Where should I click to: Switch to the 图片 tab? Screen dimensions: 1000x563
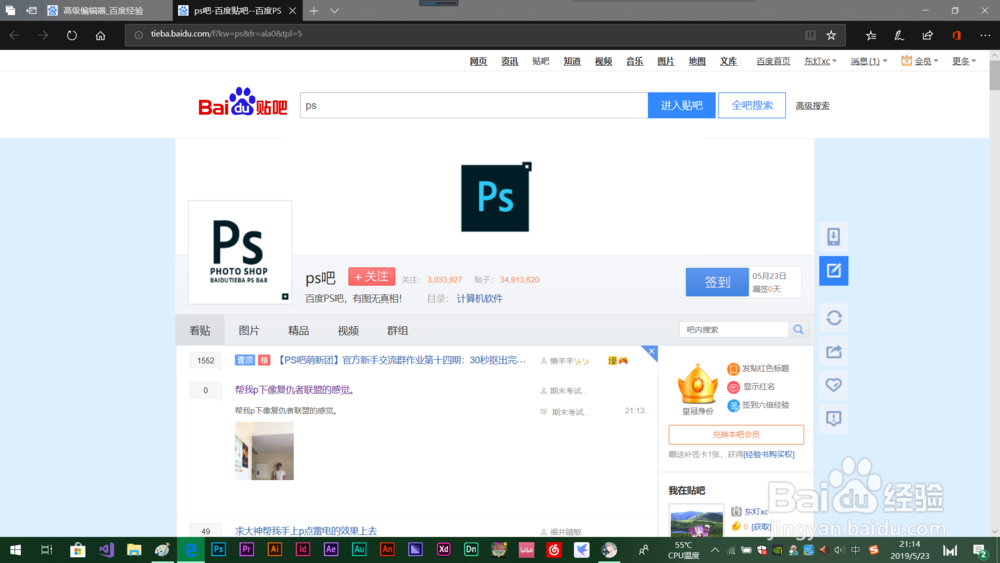click(x=249, y=330)
